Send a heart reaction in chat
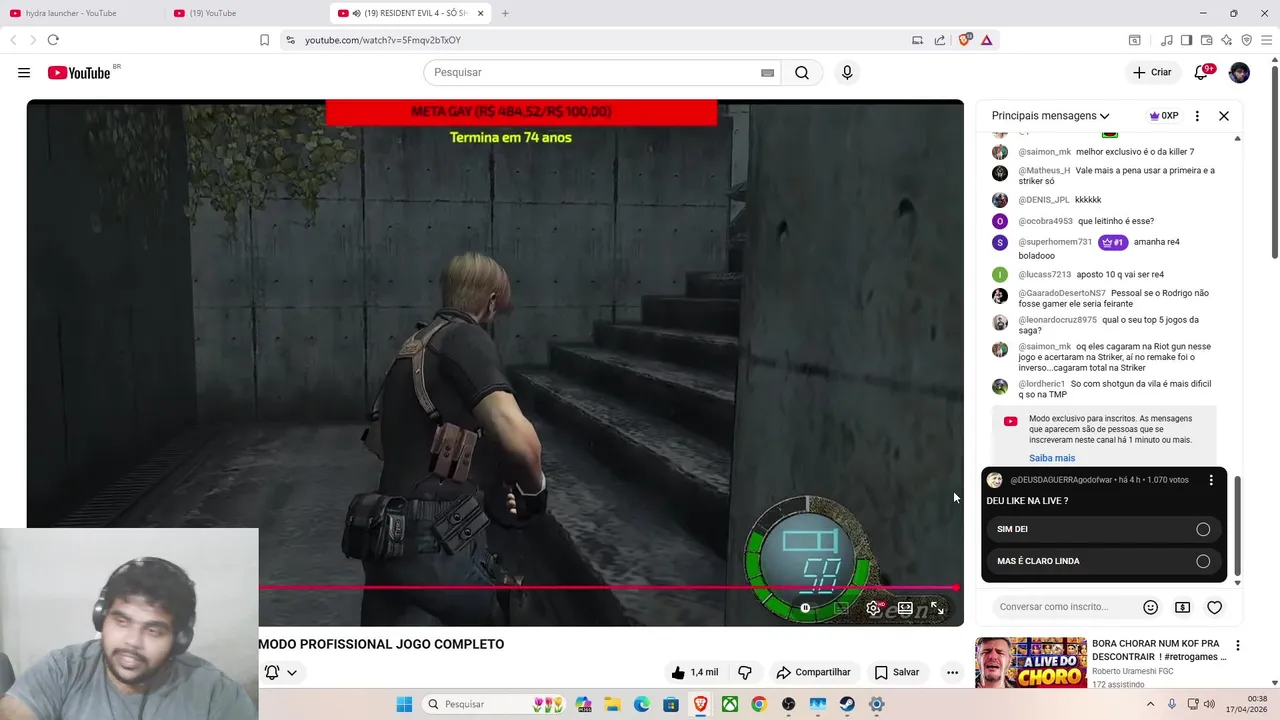The width and height of the screenshot is (1280, 720). pyautogui.click(x=1214, y=607)
